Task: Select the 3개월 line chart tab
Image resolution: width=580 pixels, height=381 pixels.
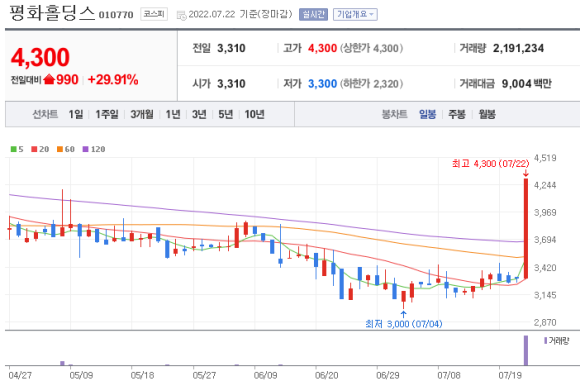Action: click(142, 114)
